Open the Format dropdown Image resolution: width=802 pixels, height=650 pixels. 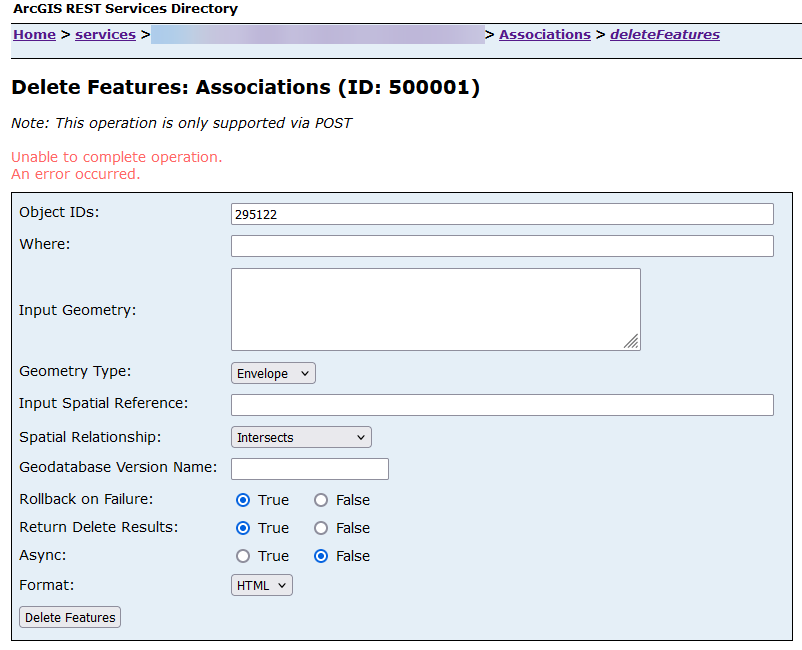point(262,585)
